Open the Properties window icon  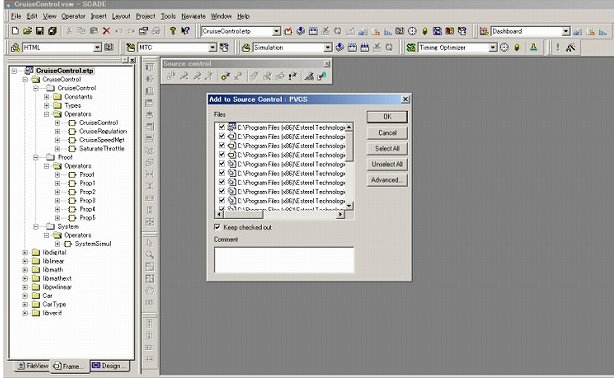pyautogui.click(x=143, y=31)
